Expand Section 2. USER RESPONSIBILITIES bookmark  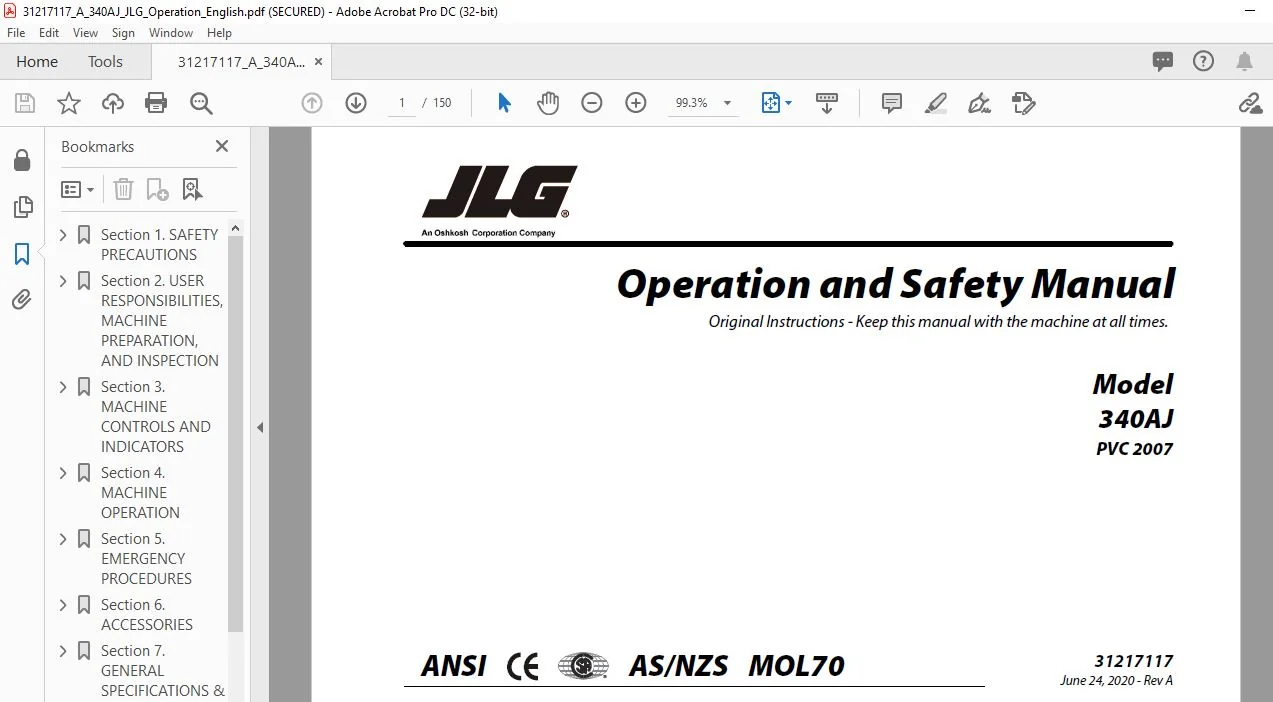click(x=64, y=281)
